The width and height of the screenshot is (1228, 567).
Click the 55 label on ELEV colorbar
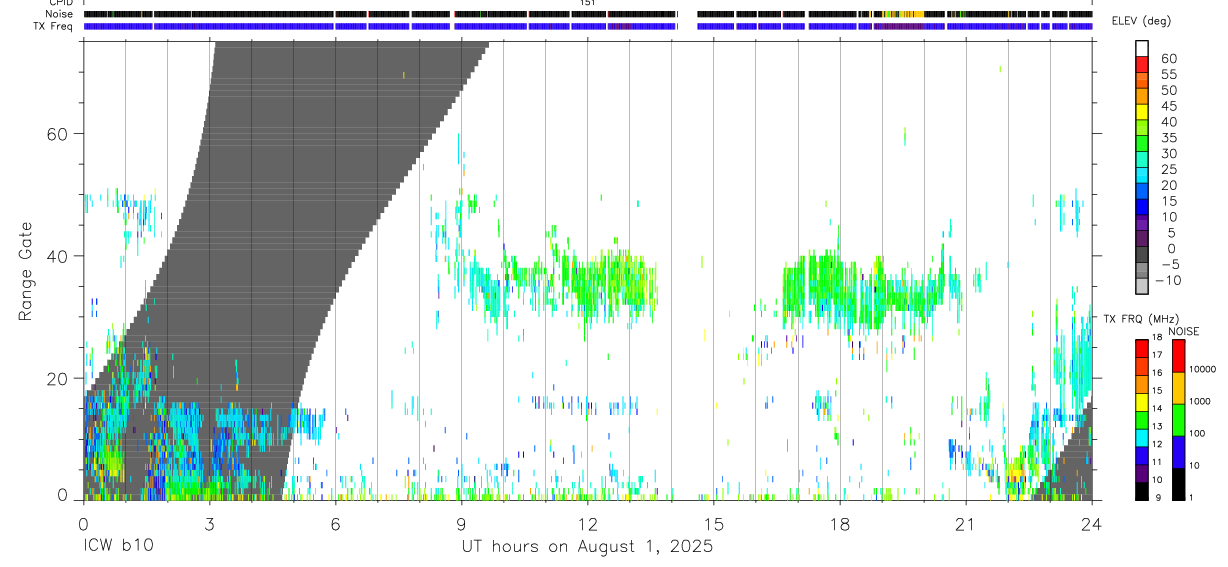tap(1168, 75)
